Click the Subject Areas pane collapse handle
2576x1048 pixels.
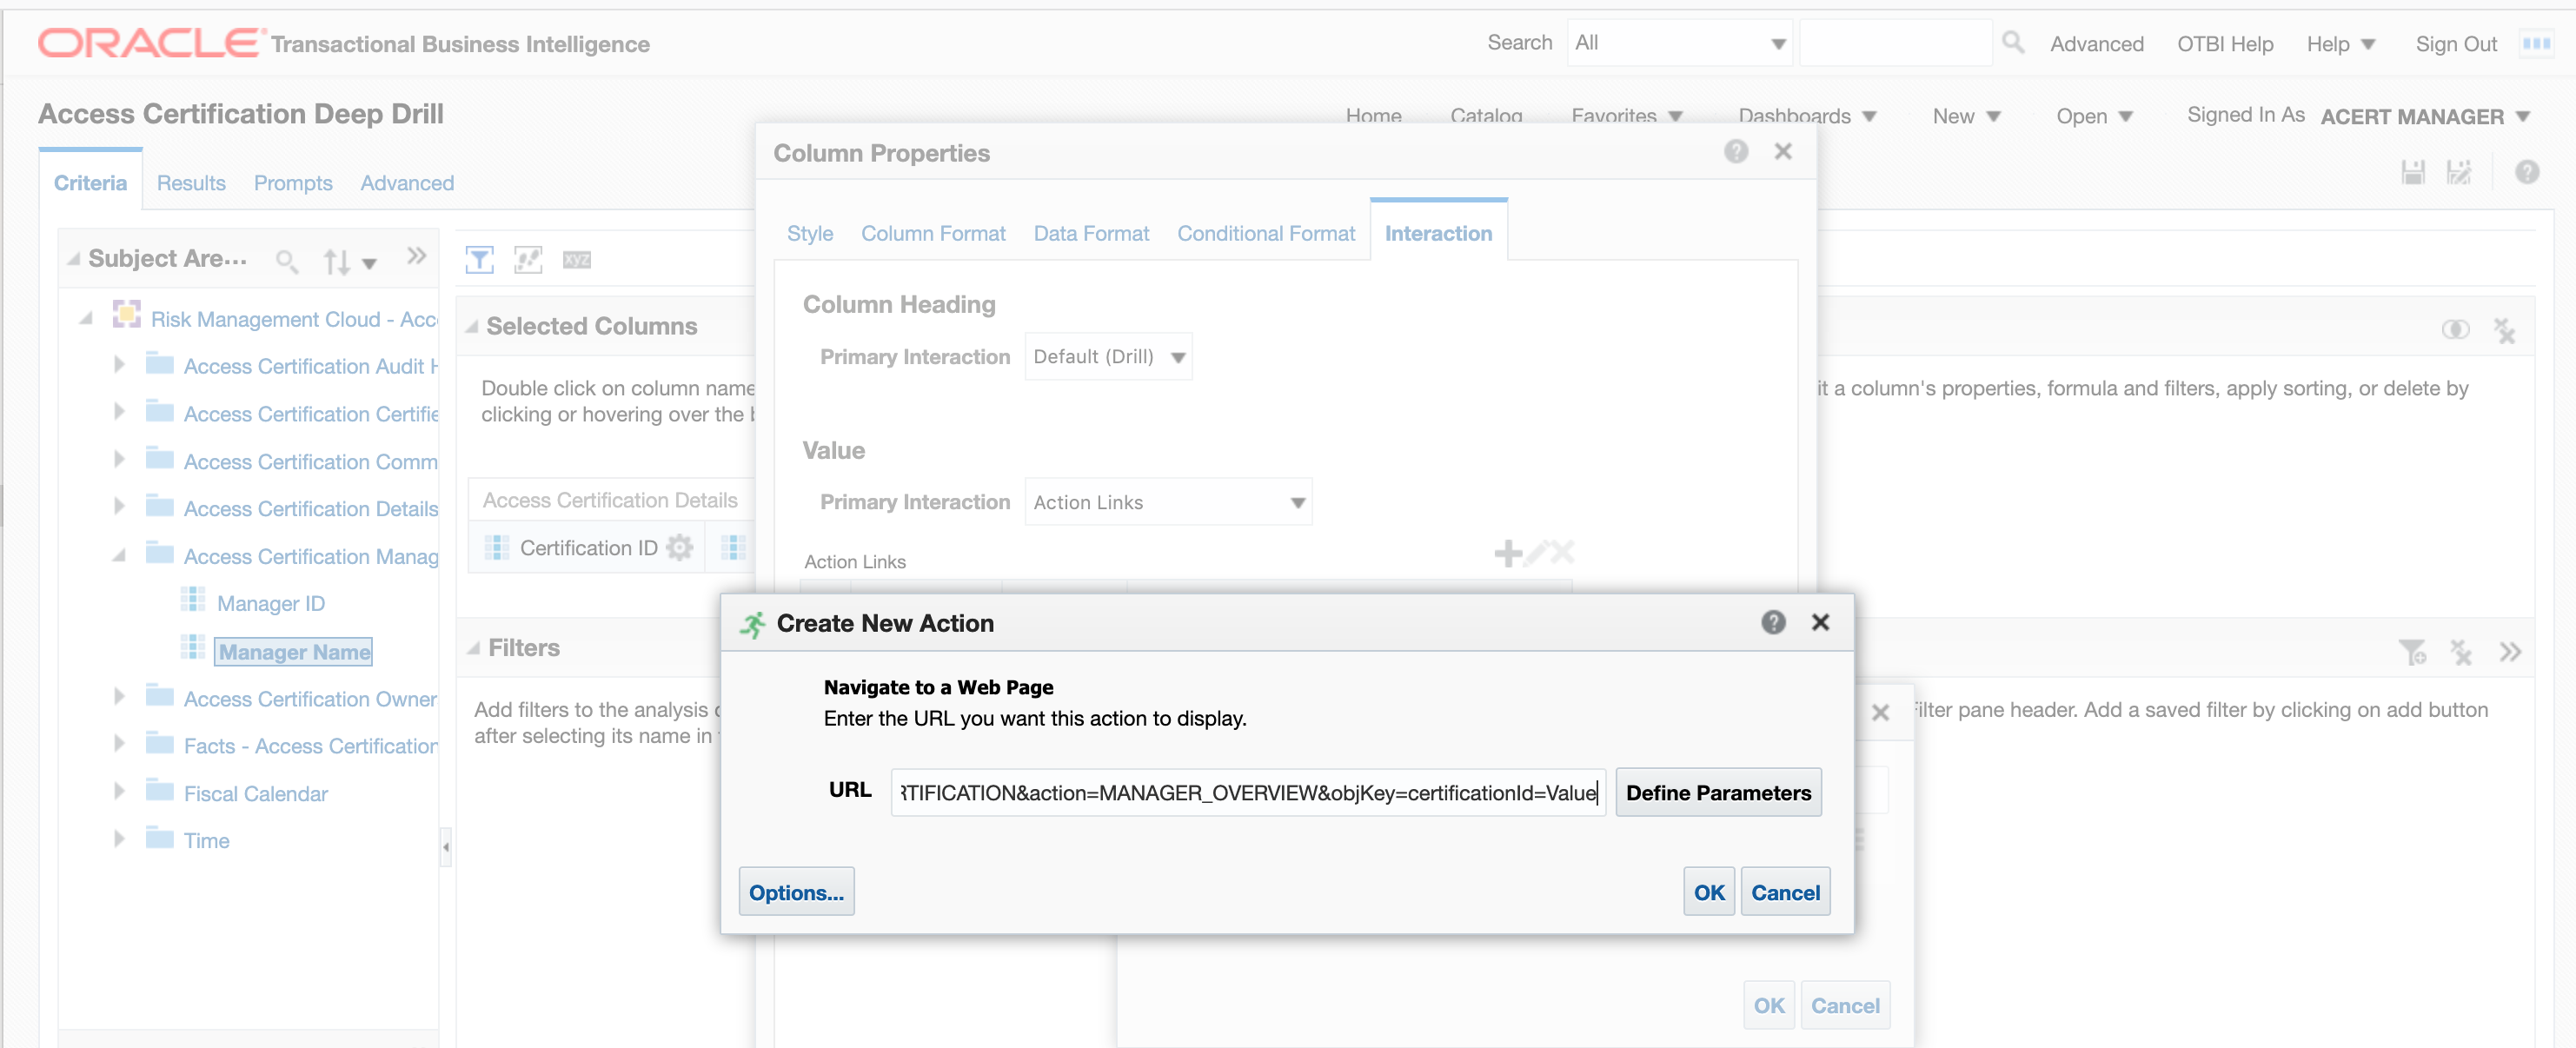coord(446,847)
